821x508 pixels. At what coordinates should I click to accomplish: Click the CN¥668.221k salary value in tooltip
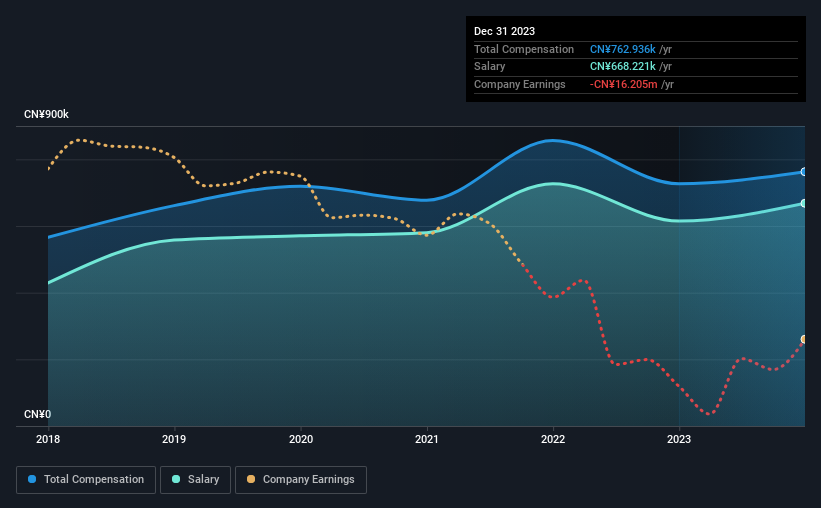(623, 67)
